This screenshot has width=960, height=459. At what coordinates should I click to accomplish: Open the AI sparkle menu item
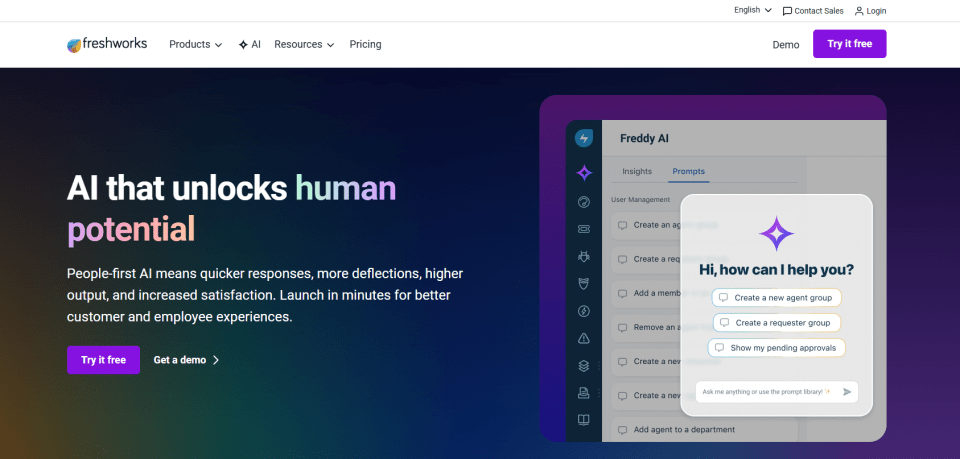(x=250, y=45)
